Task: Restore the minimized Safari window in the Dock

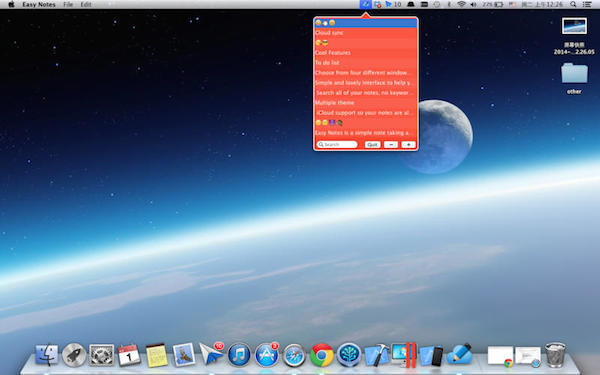Action: (x=528, y=356)
